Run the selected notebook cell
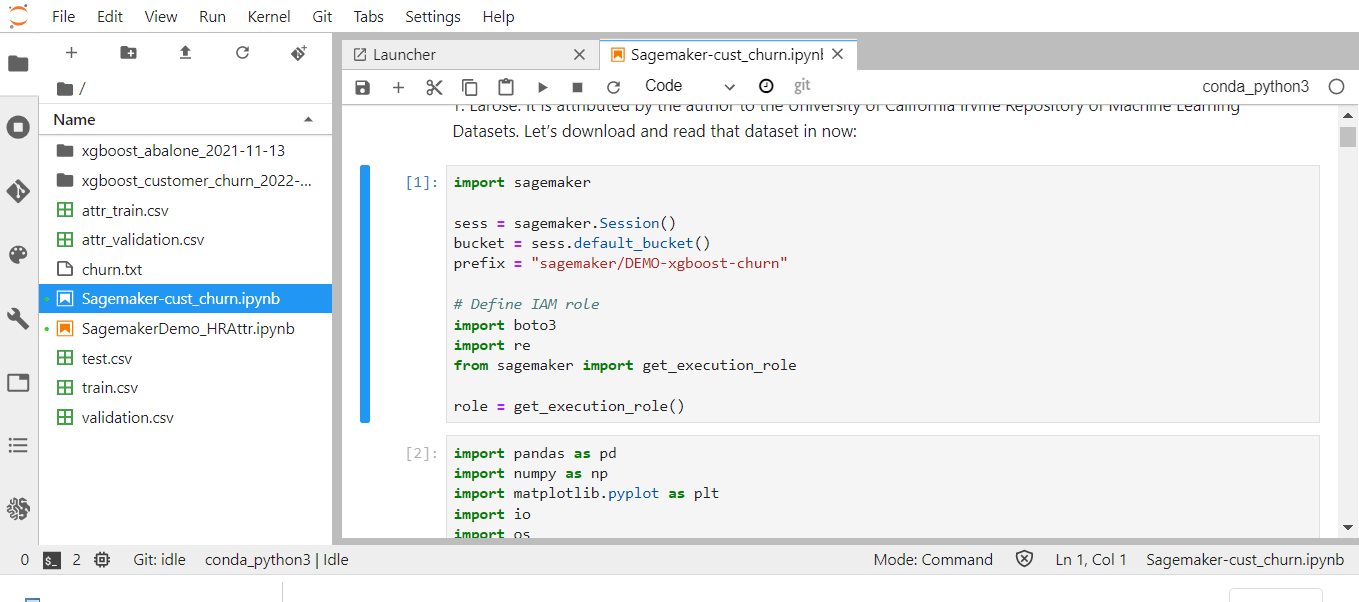 (x=541, y=87)
